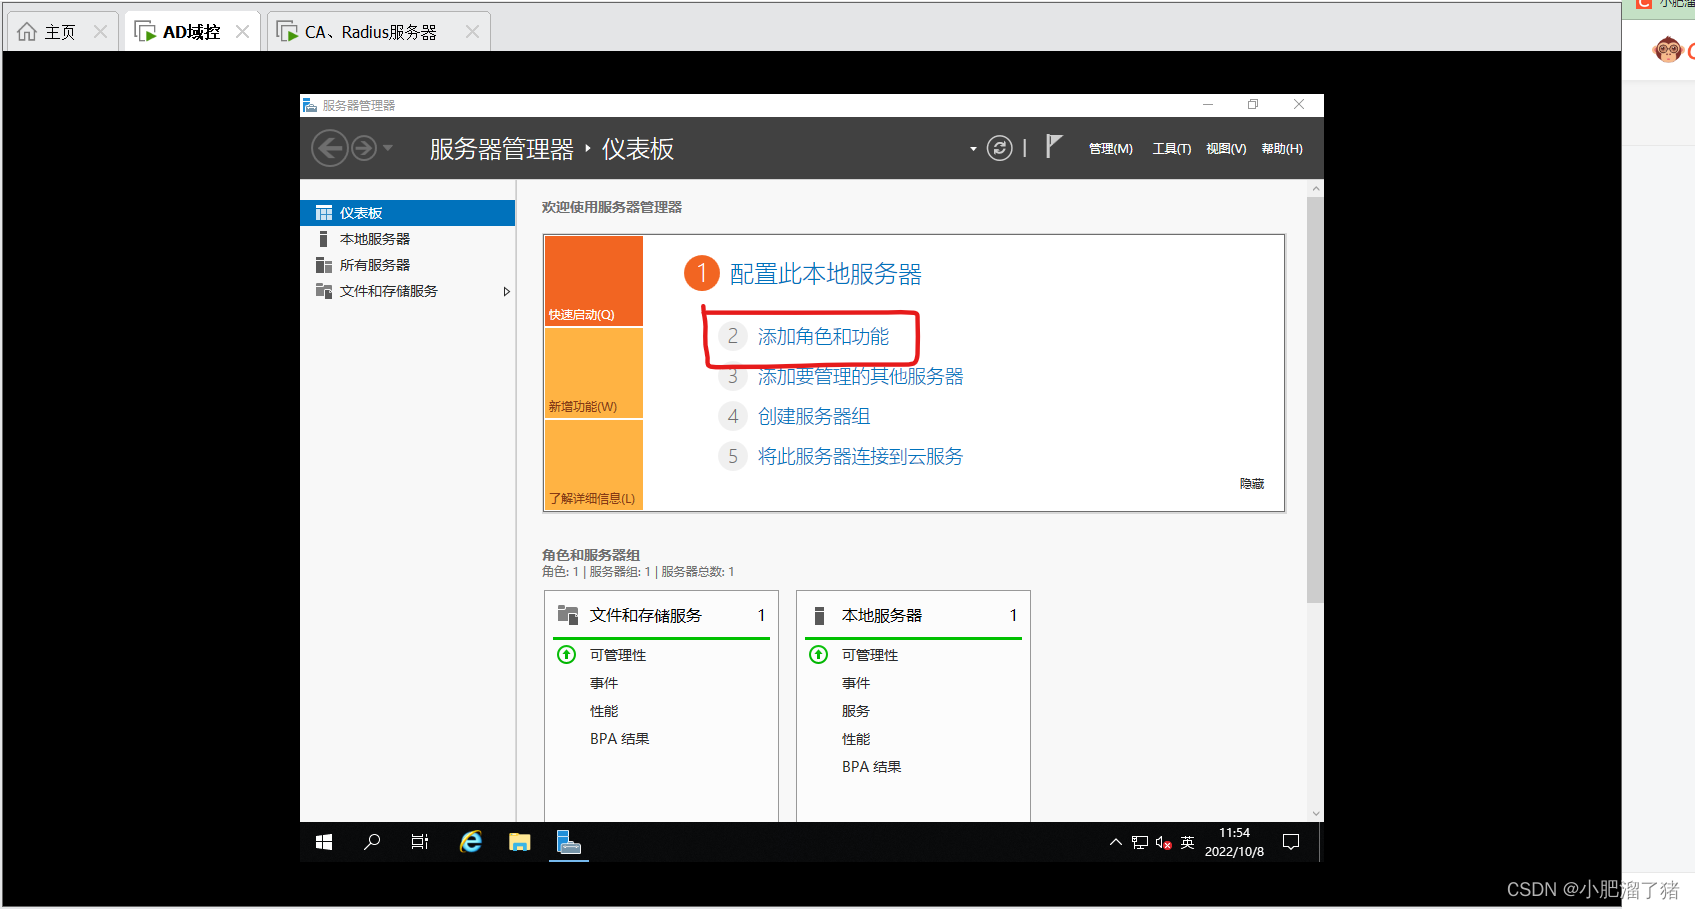1695x909 pixels.
Task: Click 事件 in the 文件和存储服务 tile
Action: click(x=604, y=683)
